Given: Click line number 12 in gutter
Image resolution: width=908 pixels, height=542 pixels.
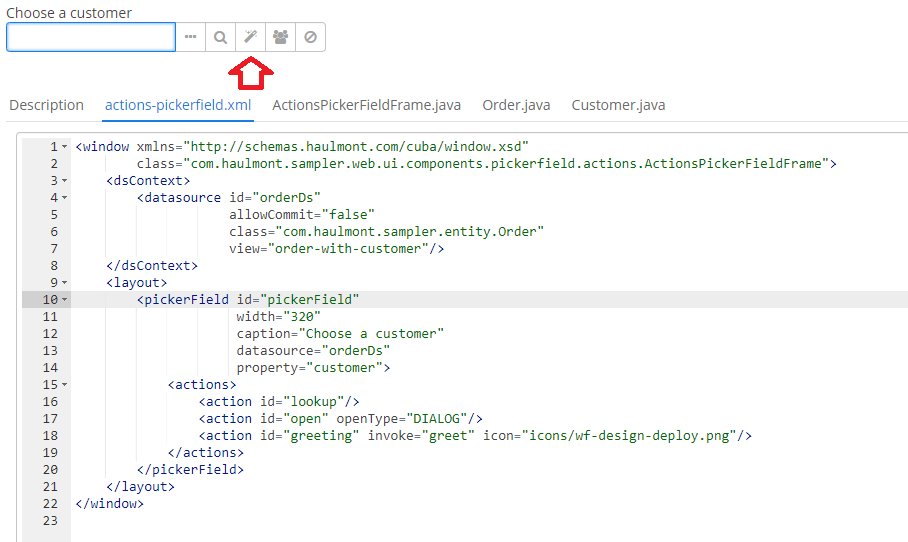Looking at the screenshot, I should point(50,334).
